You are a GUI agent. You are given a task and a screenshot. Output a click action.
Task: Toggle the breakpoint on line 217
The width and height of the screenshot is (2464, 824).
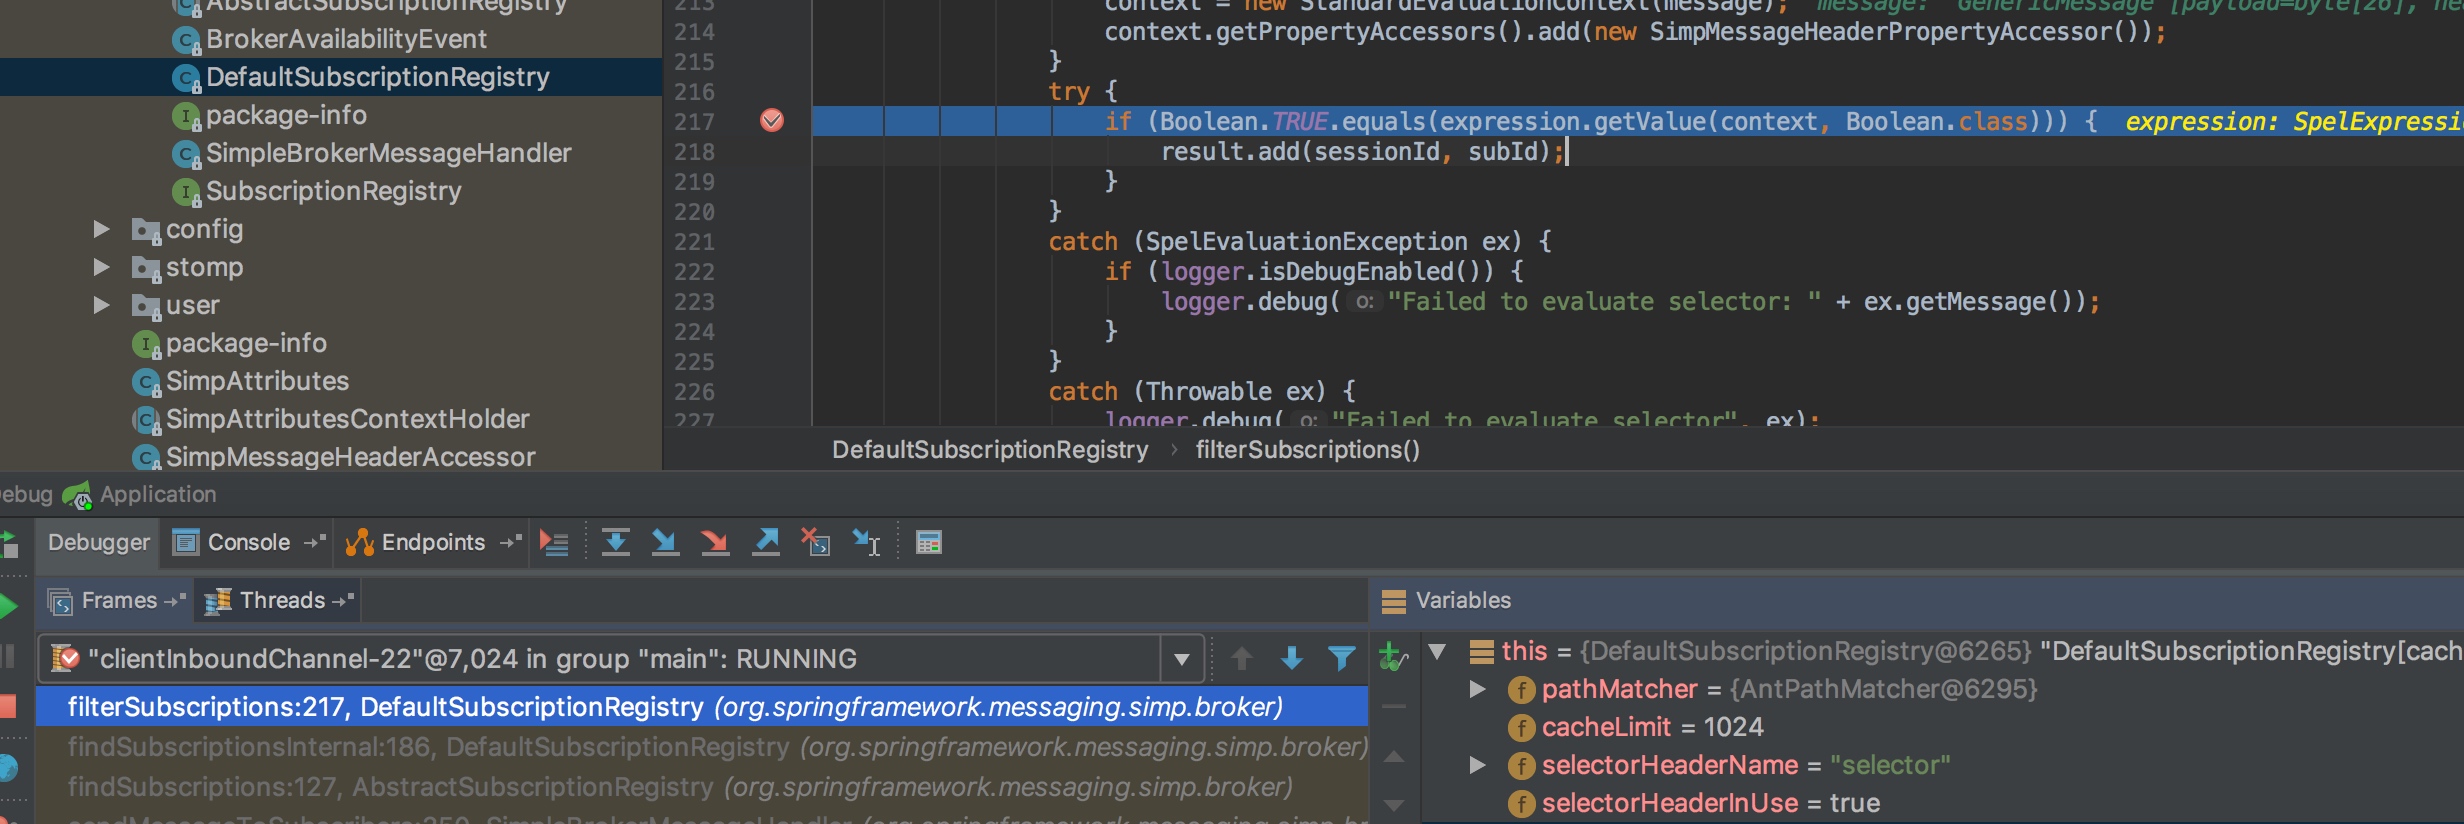coord(772,121)
